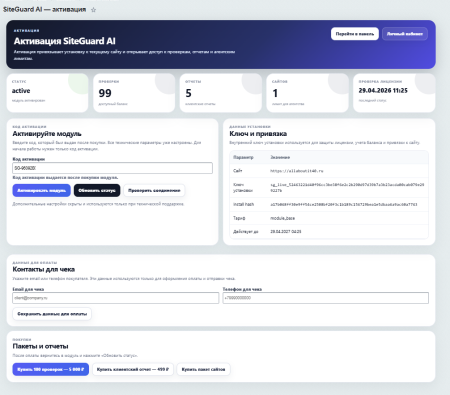Click the reports count value "5"

pos(188,93)
